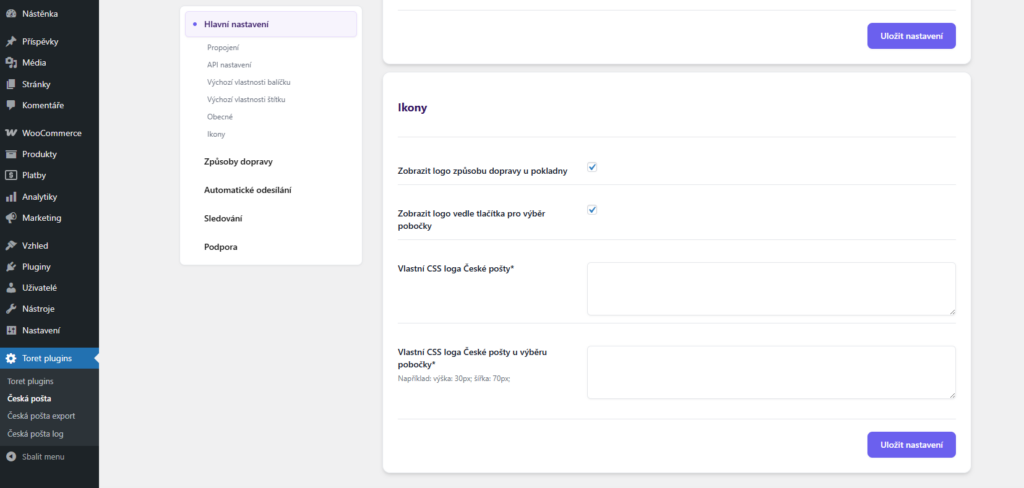Collapse sidebar with Sbalit menu icon
Viewport: 1024px width, 488px height.
point(11,456)
